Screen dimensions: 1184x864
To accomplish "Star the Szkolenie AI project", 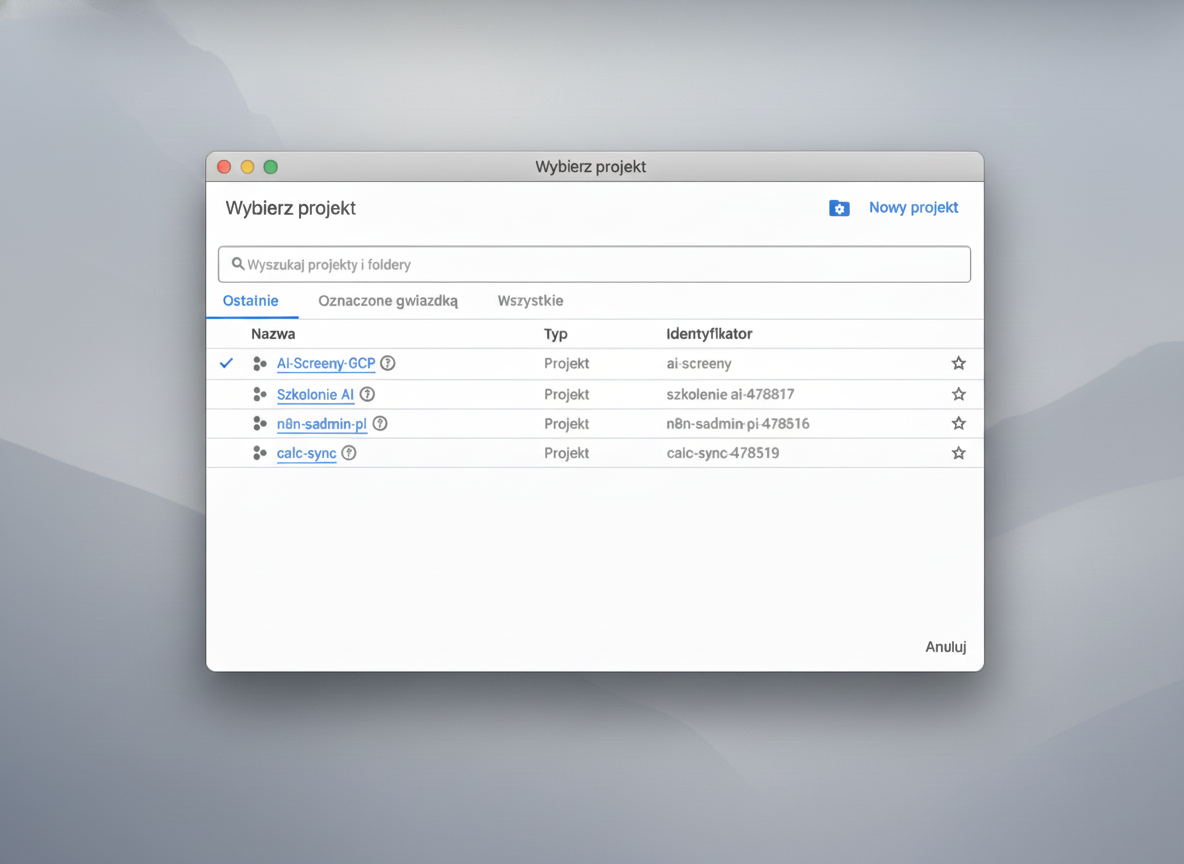I will click(x=958, y=394).
